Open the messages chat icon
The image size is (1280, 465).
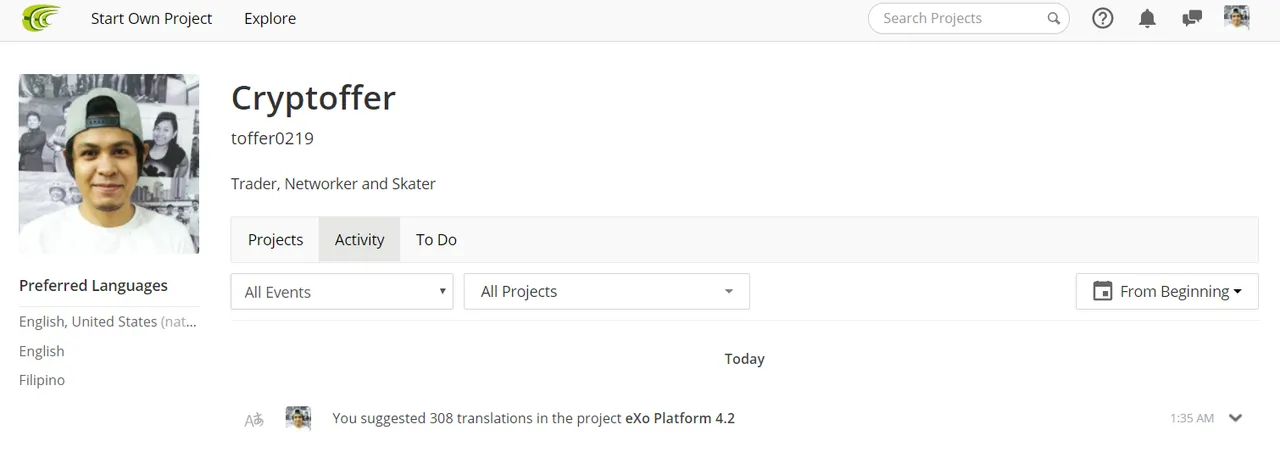1191,18
